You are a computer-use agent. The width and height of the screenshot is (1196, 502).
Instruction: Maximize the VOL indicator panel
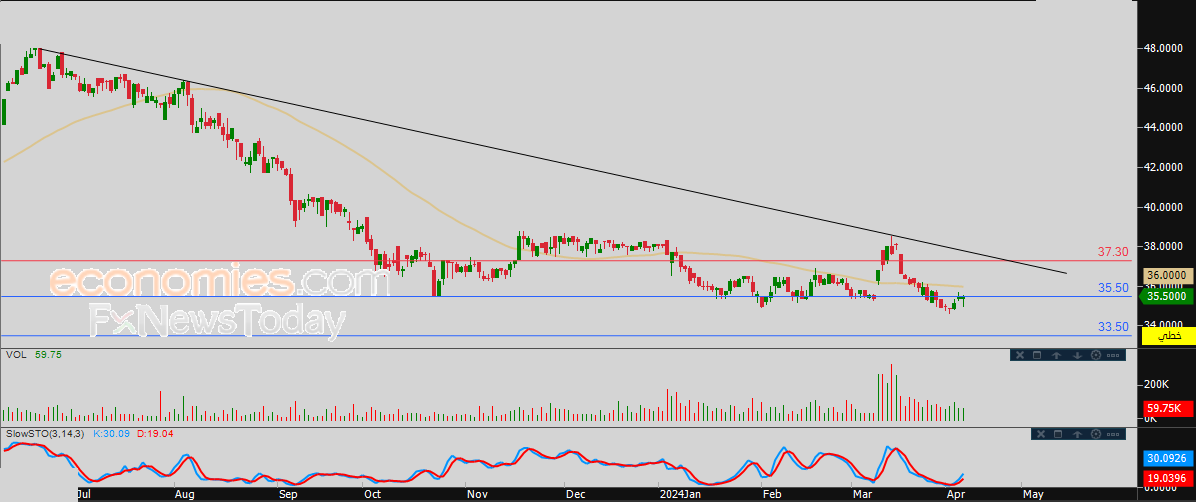[x=1037, y=355]
